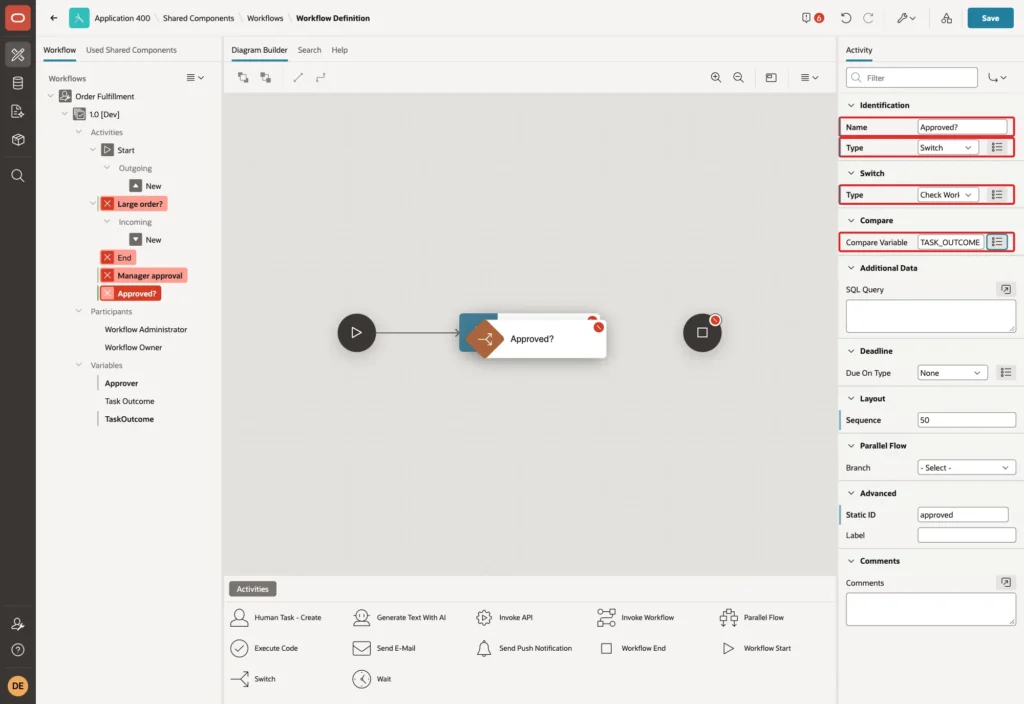Add an Execute Code activity
1024x704 pixels.
pos(264,648)
